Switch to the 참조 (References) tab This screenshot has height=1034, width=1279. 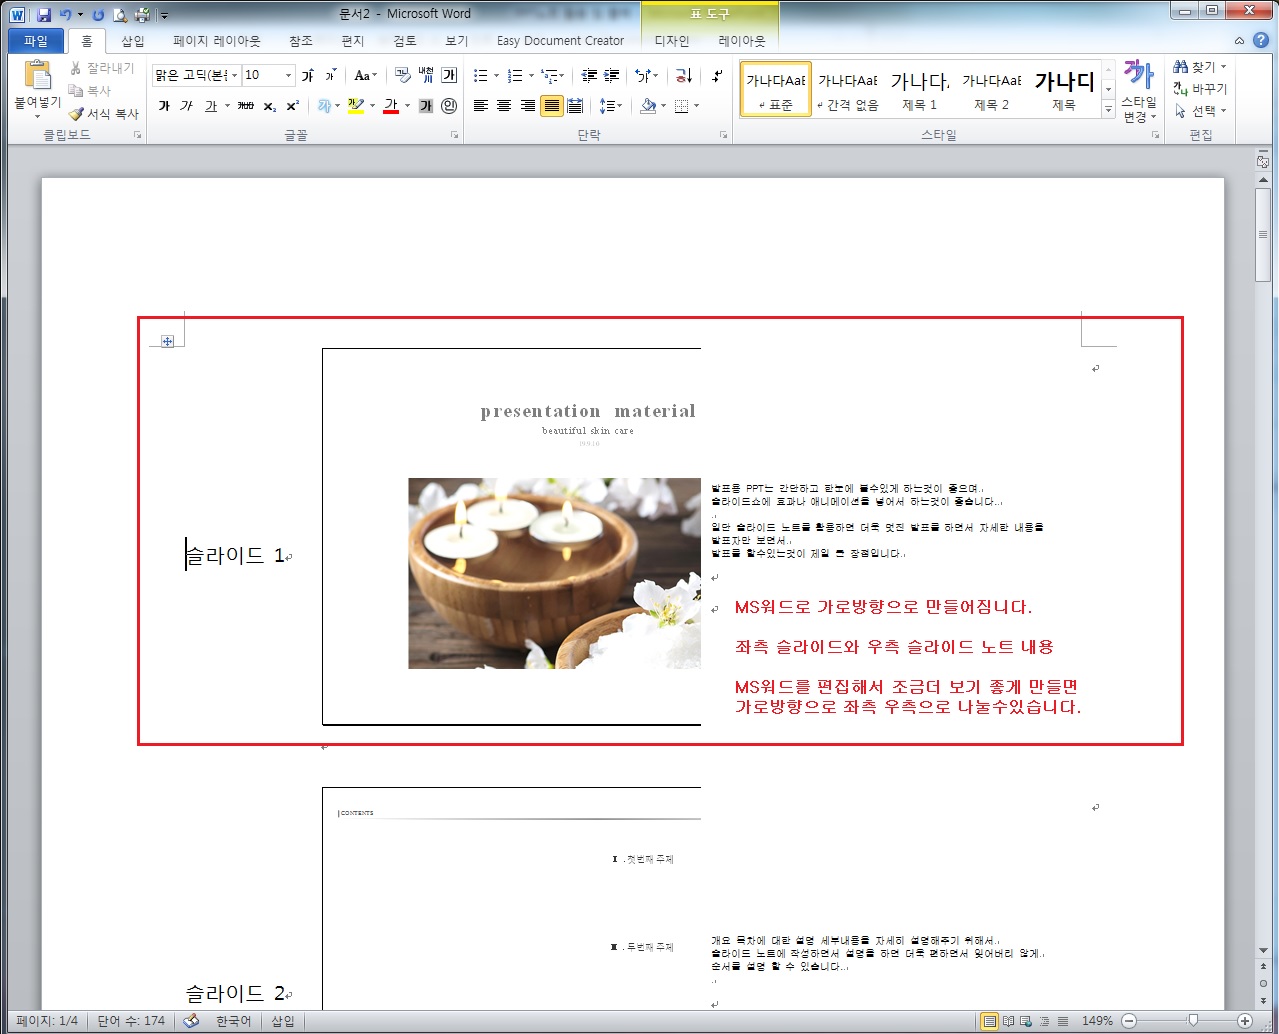[301, 41]
